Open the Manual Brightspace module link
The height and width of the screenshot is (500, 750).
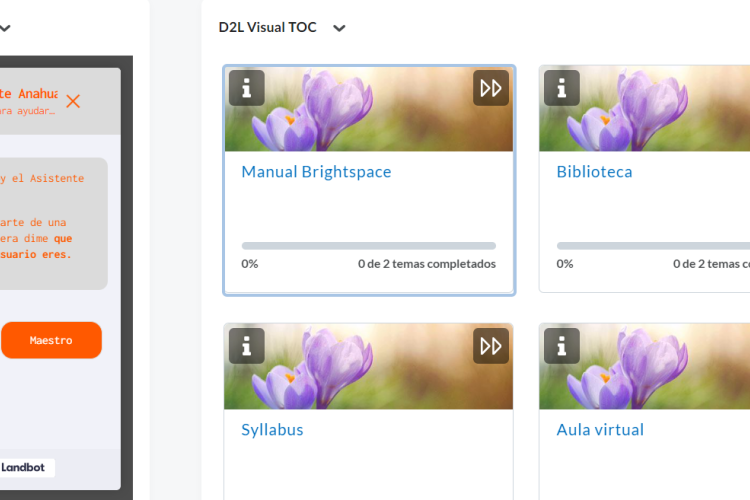316,172
